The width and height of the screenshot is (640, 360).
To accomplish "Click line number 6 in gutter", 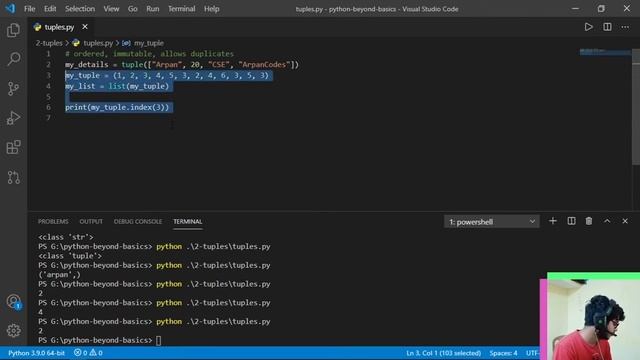I will pyautogui.click(x=49, y=107).
